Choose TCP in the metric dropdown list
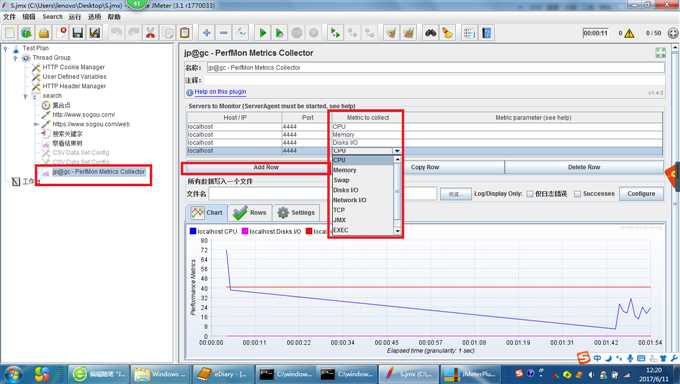The width and height of the screenshot is (680, 384). coord(362,210)
